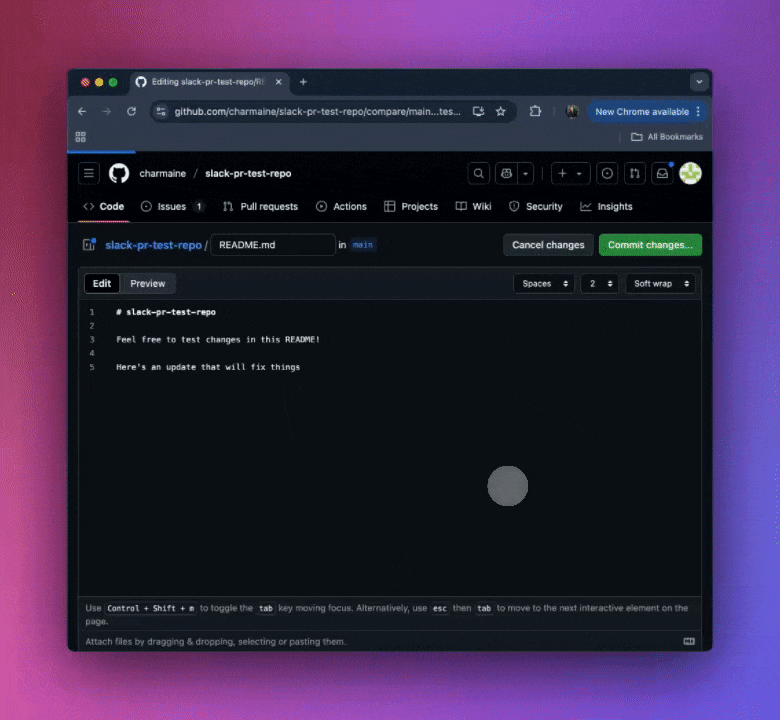This screenshot has width=780, height=720.
Task: Expand the tab search dropdown arrow
Action: 699,82
